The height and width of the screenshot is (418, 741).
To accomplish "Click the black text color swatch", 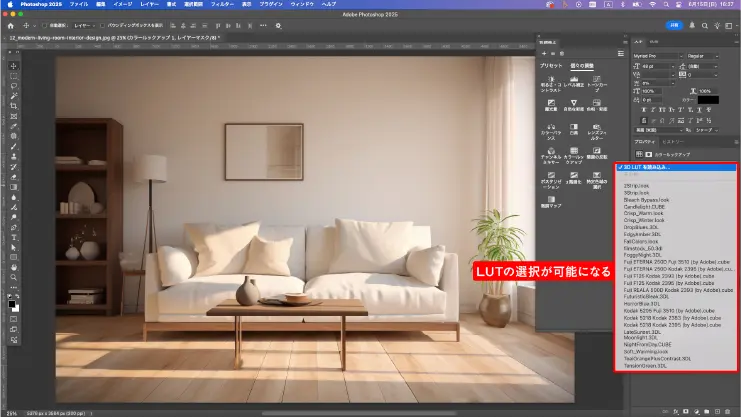I will 708,100.
